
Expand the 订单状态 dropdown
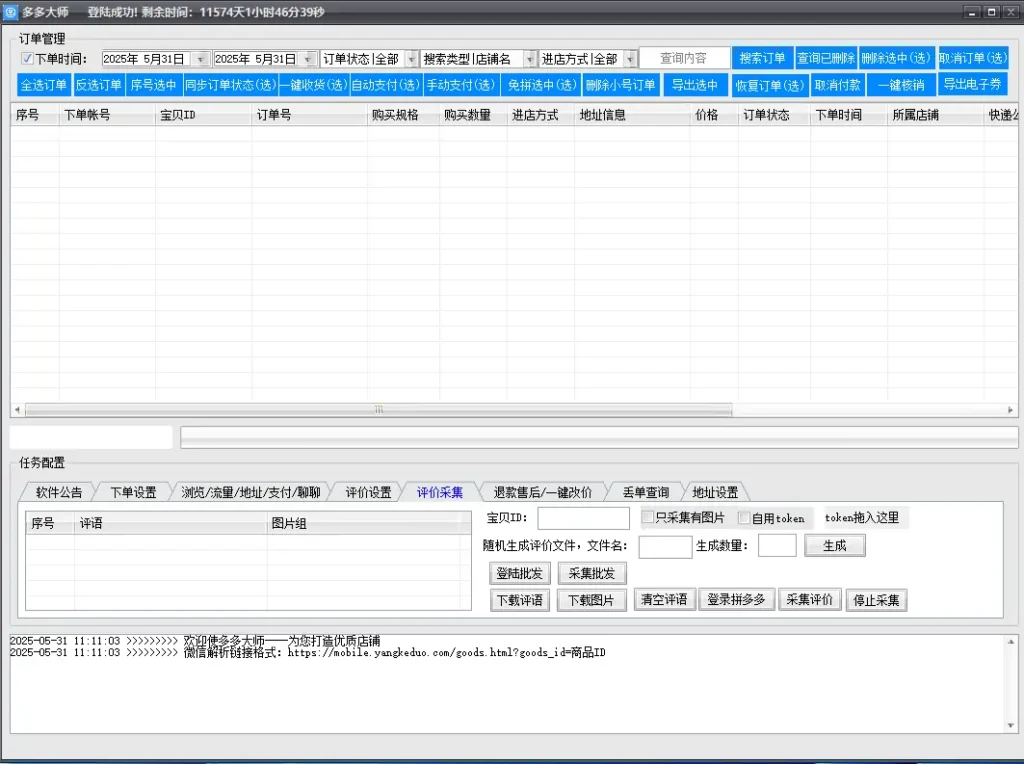pos(411,59)
